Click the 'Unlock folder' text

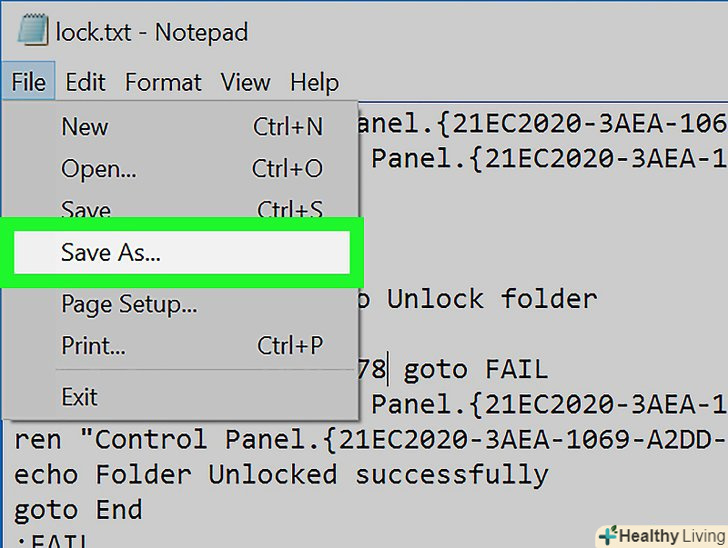(x=491, y=298)
